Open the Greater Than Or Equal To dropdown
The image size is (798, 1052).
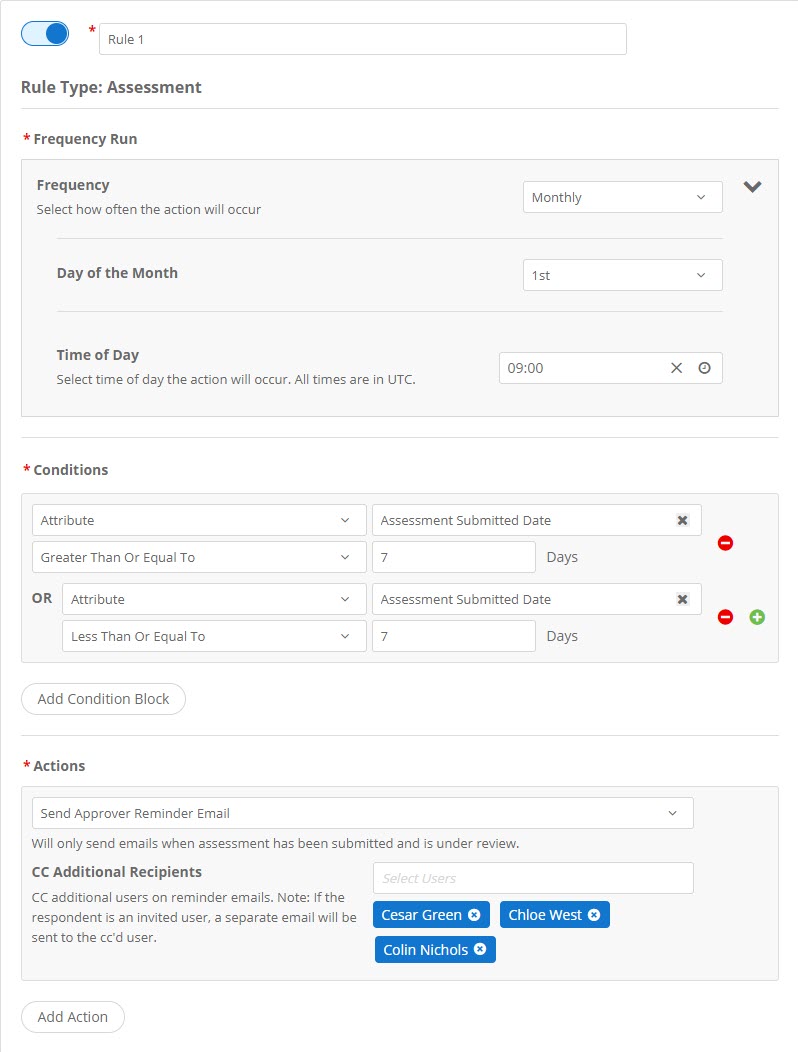click(198, 557)
